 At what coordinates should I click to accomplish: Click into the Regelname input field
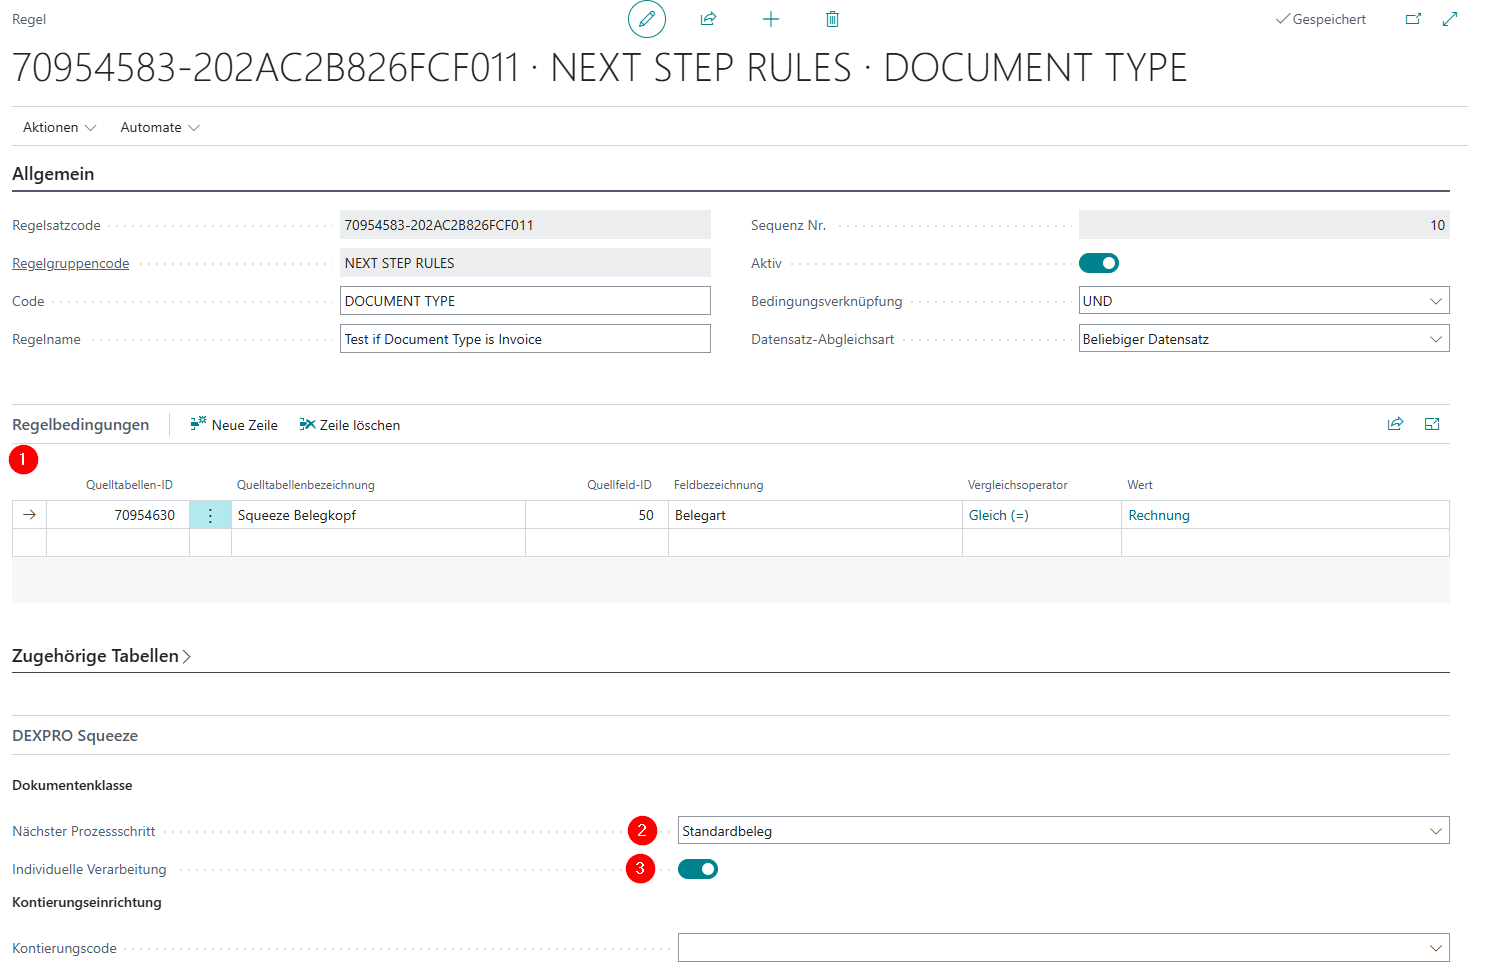(x=524, y=339)
